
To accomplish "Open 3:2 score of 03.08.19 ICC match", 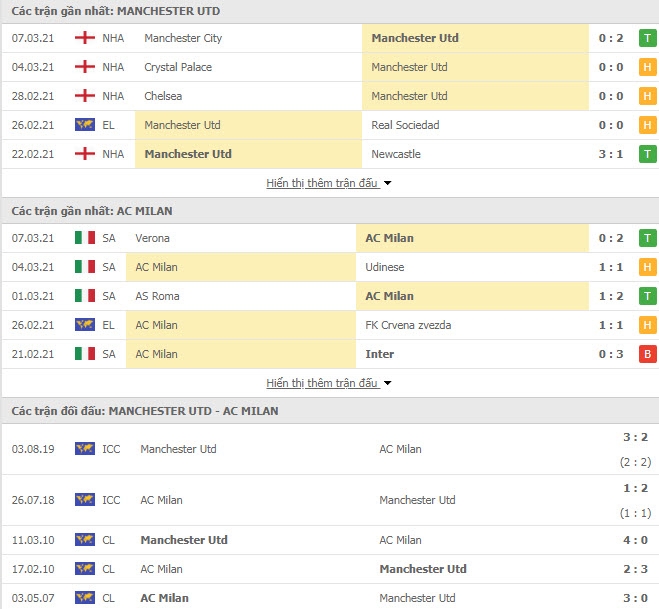I will (x=635, y=438).
